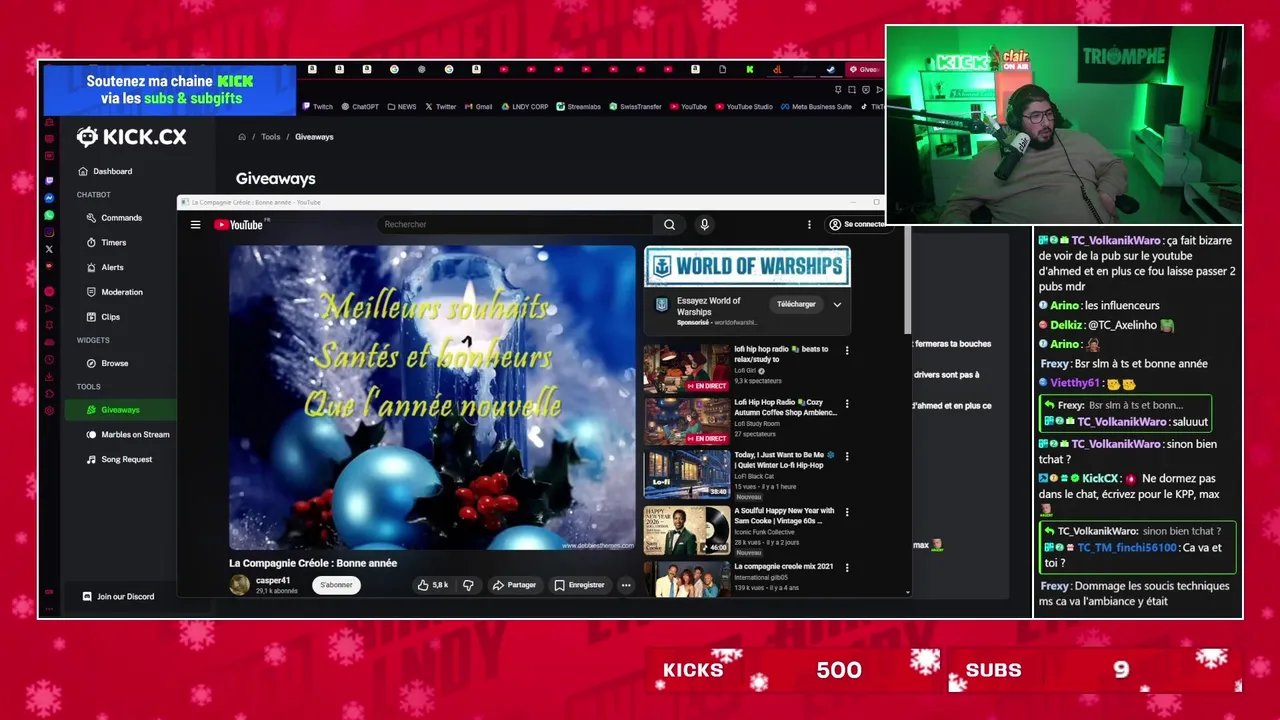Screen dimensions: 1280x720
Task: Open Twitch bookmark in bookmarks bar
Action: (318, 107)
